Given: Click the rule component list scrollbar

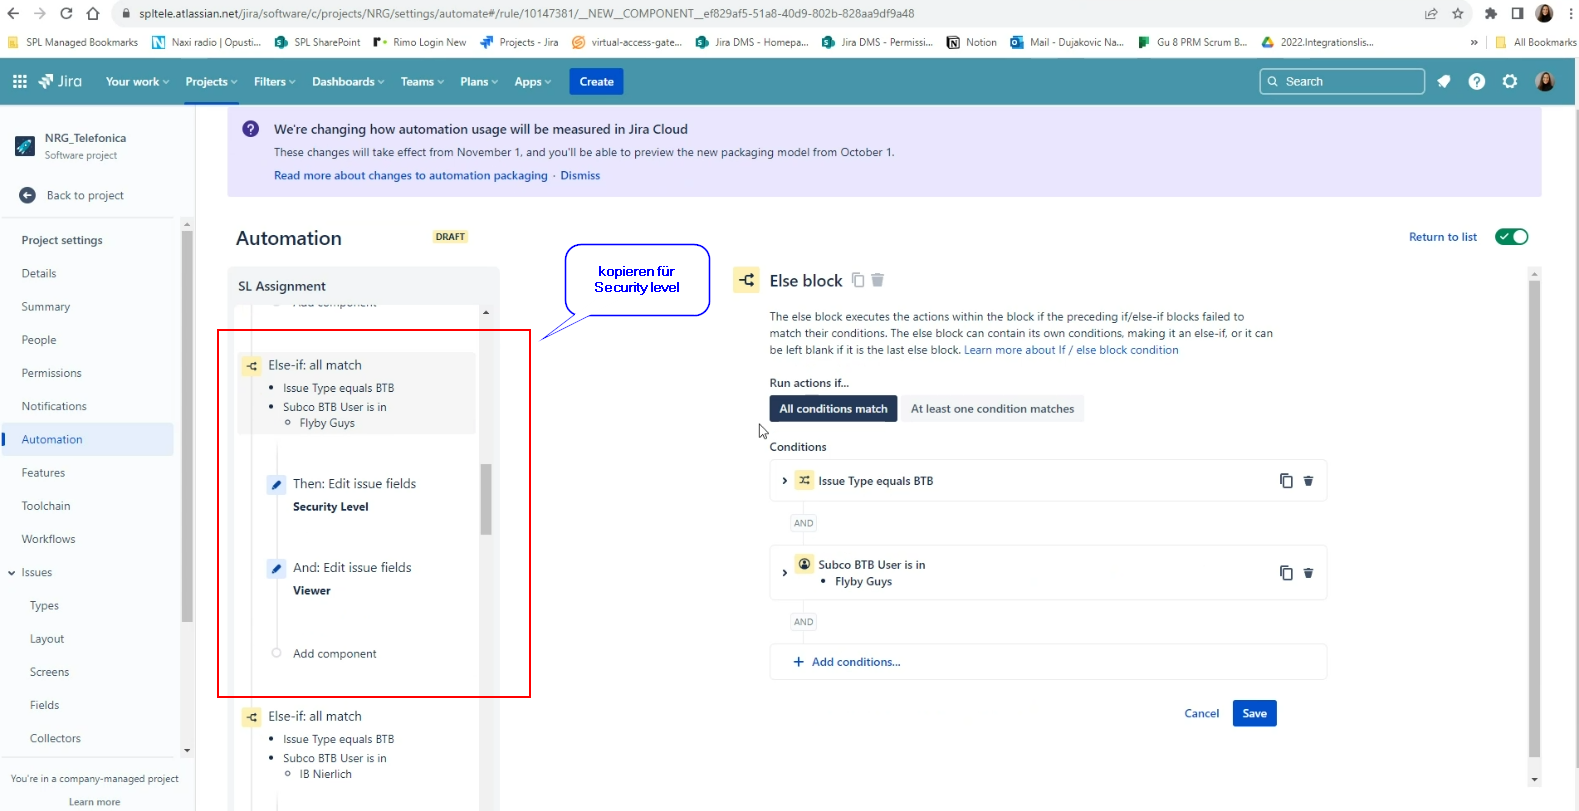Looking at the screenshot, I should click(486, 499).
